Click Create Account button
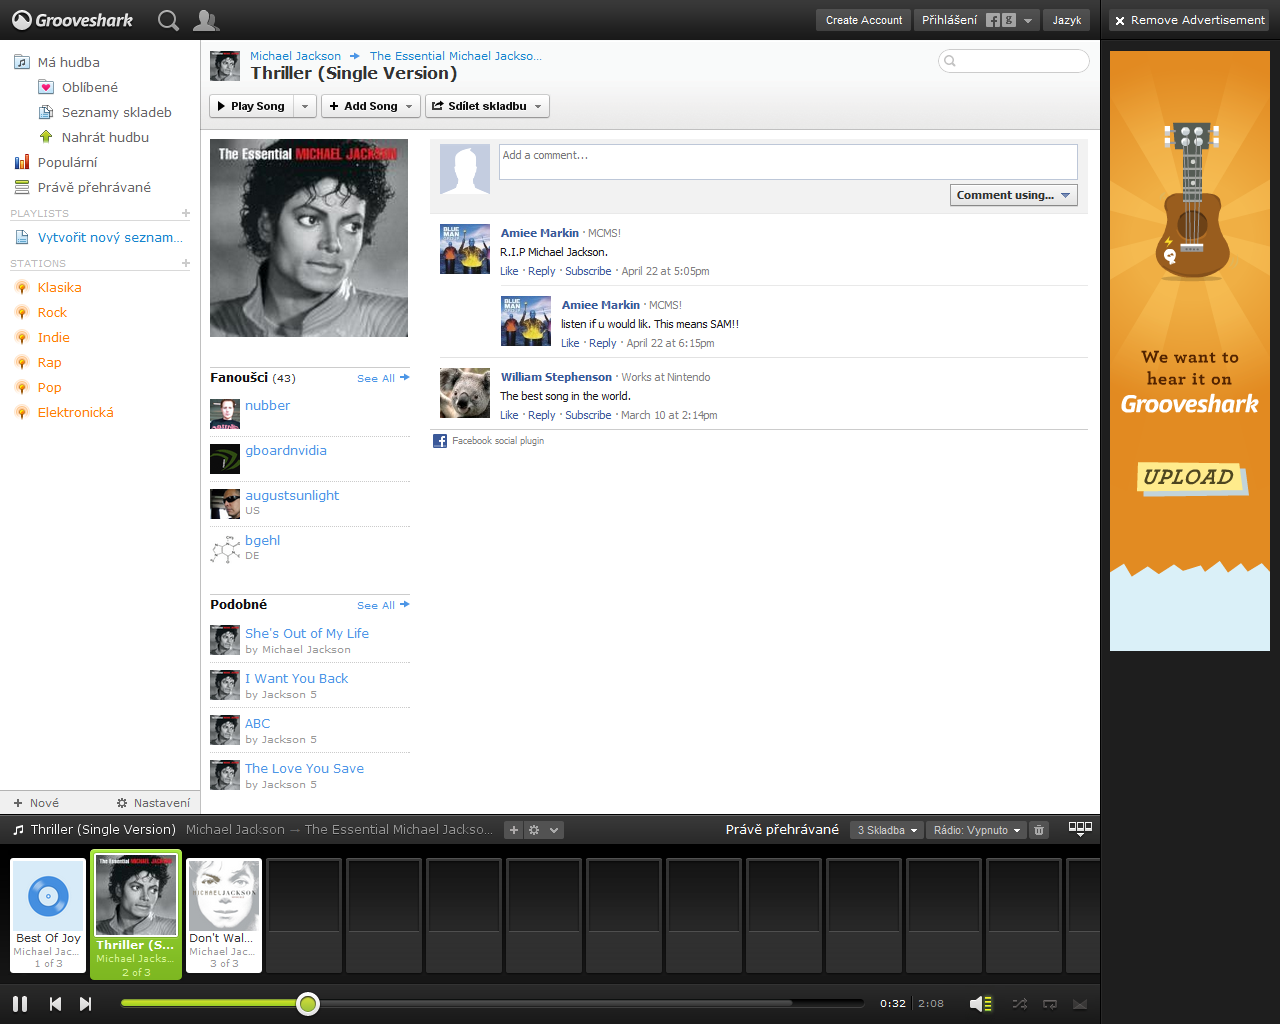Screen dimensions: 1280x1024 tap(864, 20)
